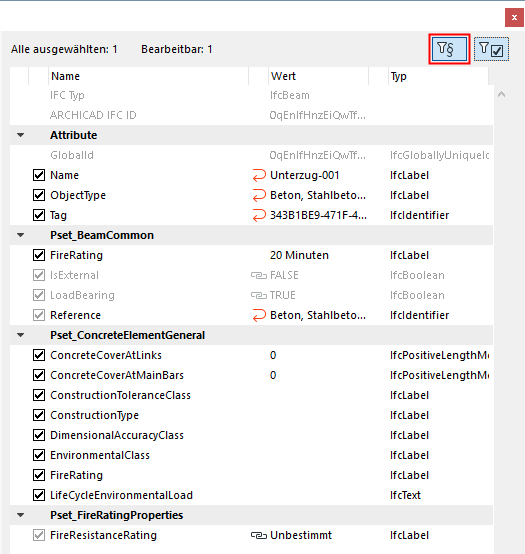Toggle FireRating checkbox under Pset_ConcreteElementGeneral
This screenshot has width=525, height=554.
pyautogui.click(x=39, y=475)
